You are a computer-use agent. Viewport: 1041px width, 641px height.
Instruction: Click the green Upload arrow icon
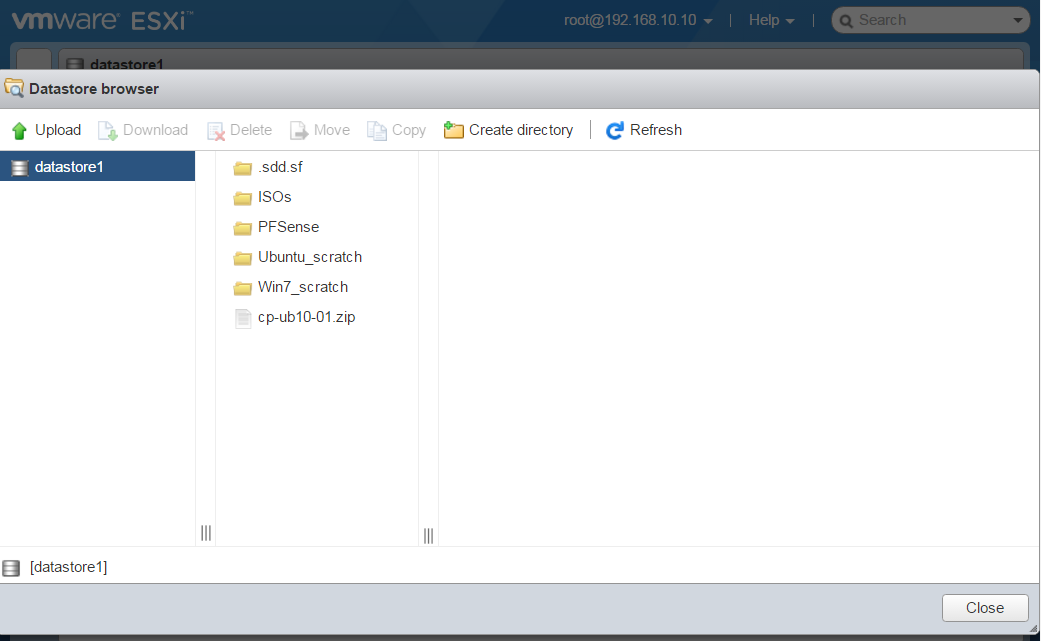tap(19, 131)
